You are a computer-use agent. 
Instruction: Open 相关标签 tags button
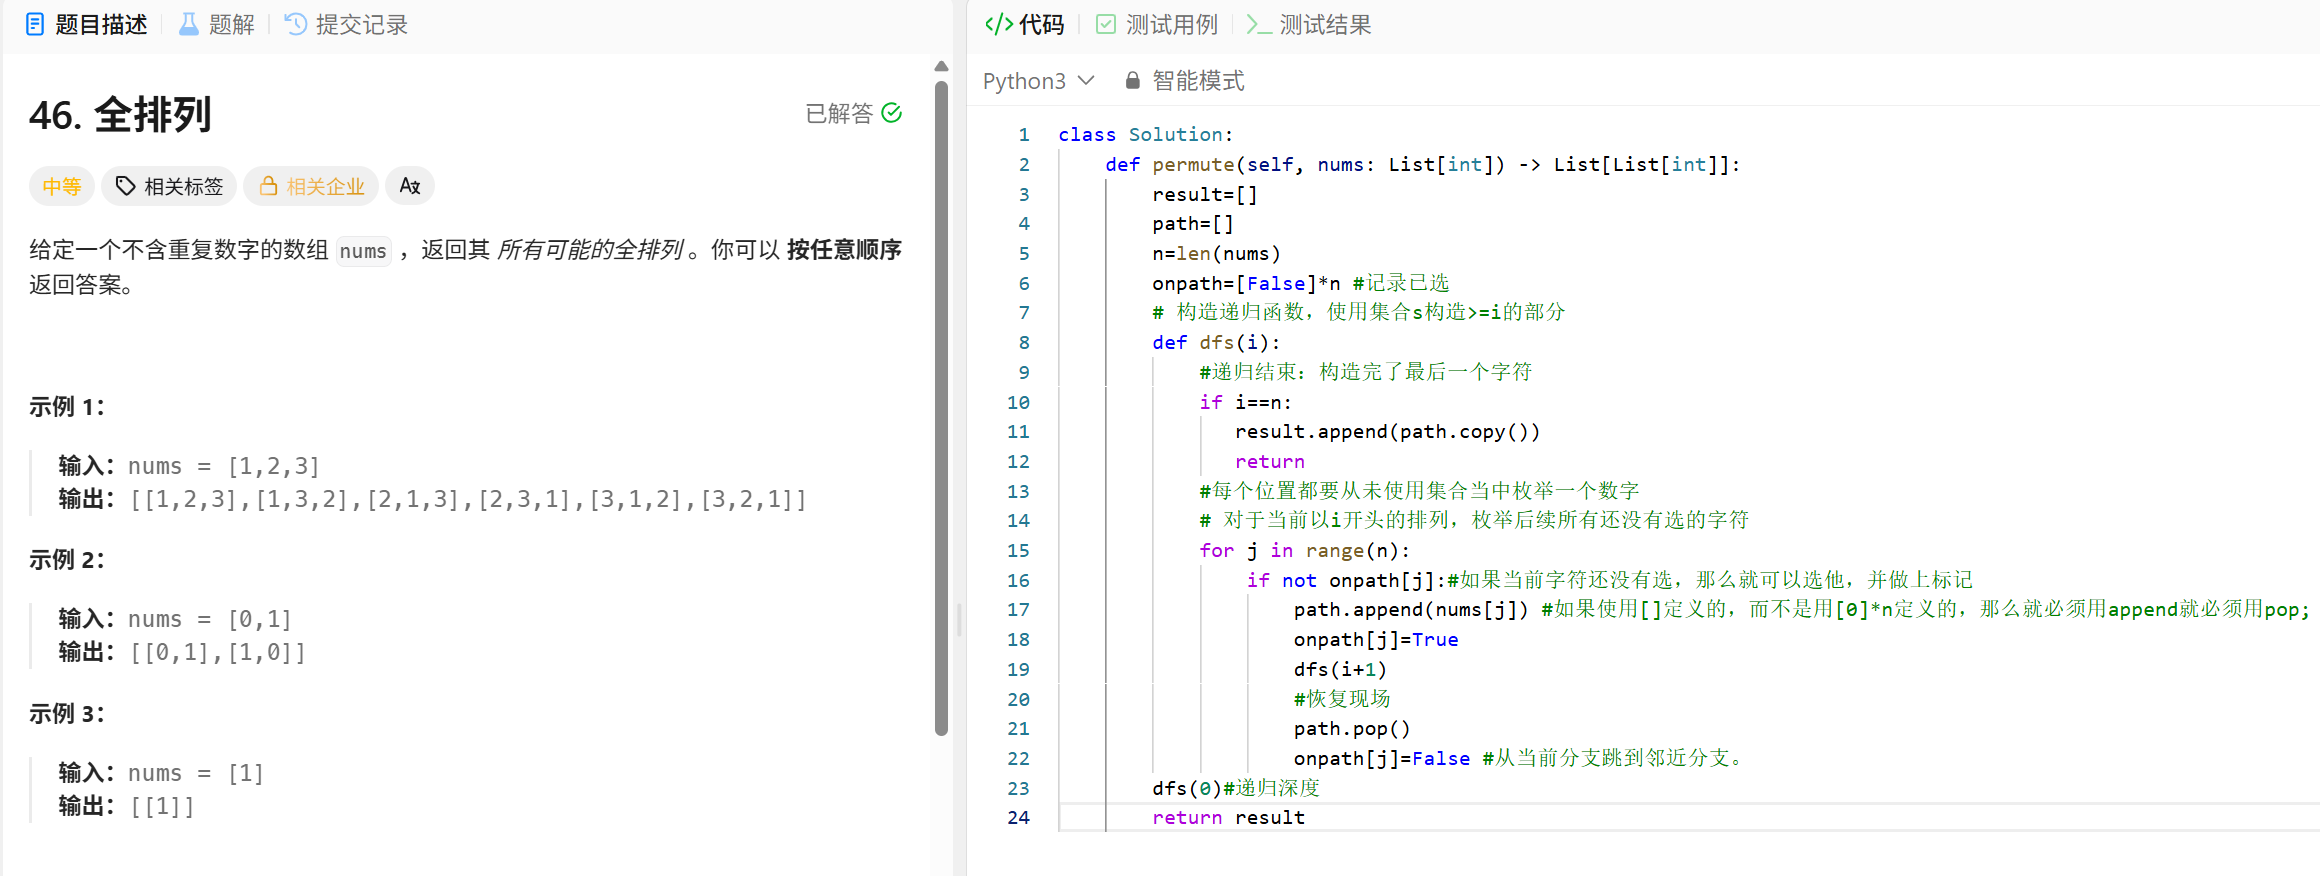(x=169, y=186)
